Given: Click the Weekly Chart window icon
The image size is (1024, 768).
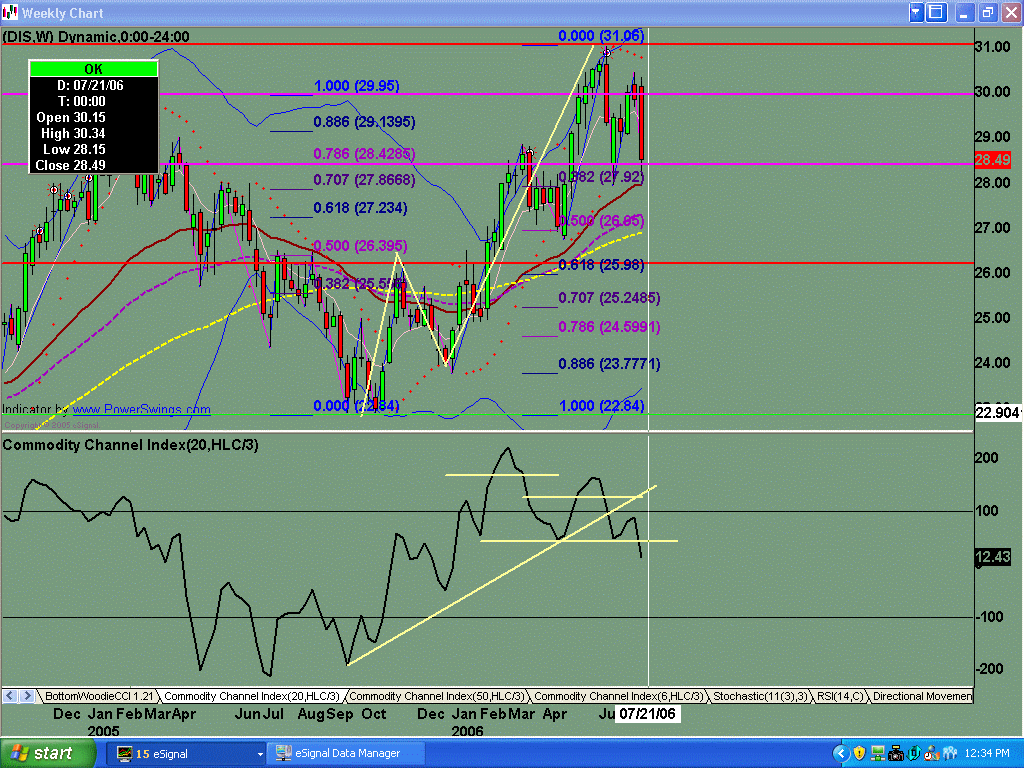Looking at the screenshot, I should tap(10, 12).
